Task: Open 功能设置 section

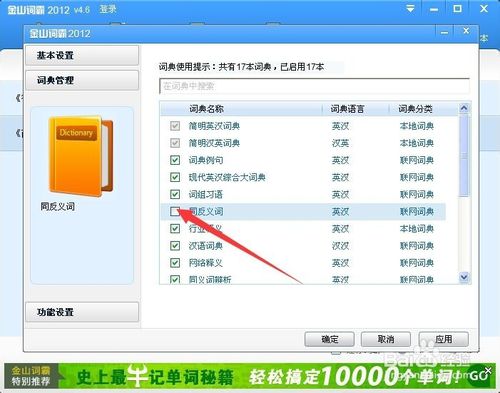Action: pyautogui.click(x=82, y=312)
